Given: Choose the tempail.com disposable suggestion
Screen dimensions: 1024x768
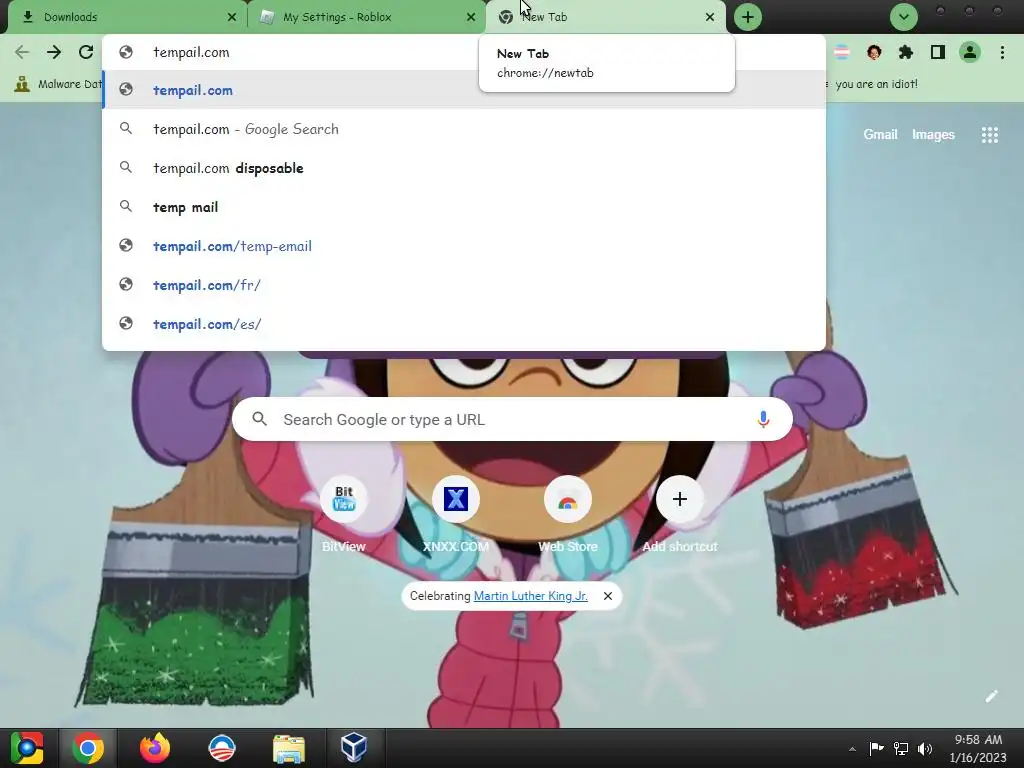Looking at the screenshot, I should click(x=464, y=168).
